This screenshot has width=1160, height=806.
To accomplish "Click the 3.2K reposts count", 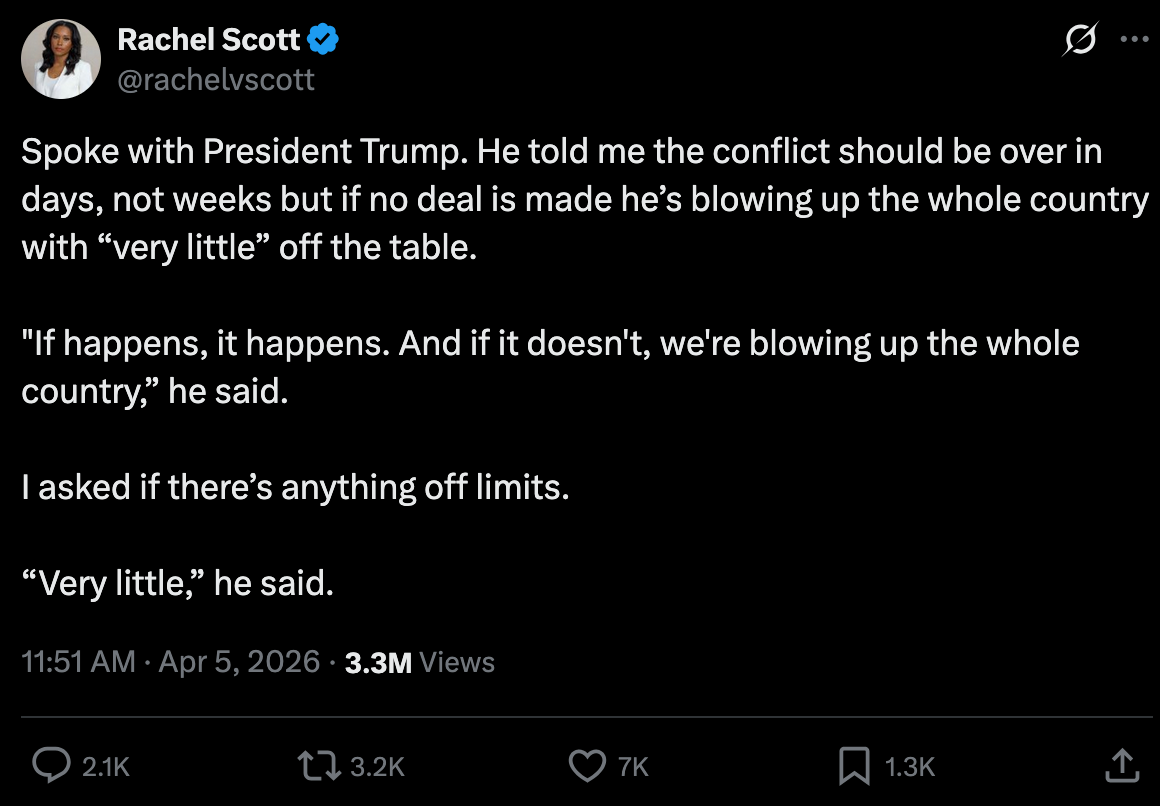I will (x=378, y=767).
